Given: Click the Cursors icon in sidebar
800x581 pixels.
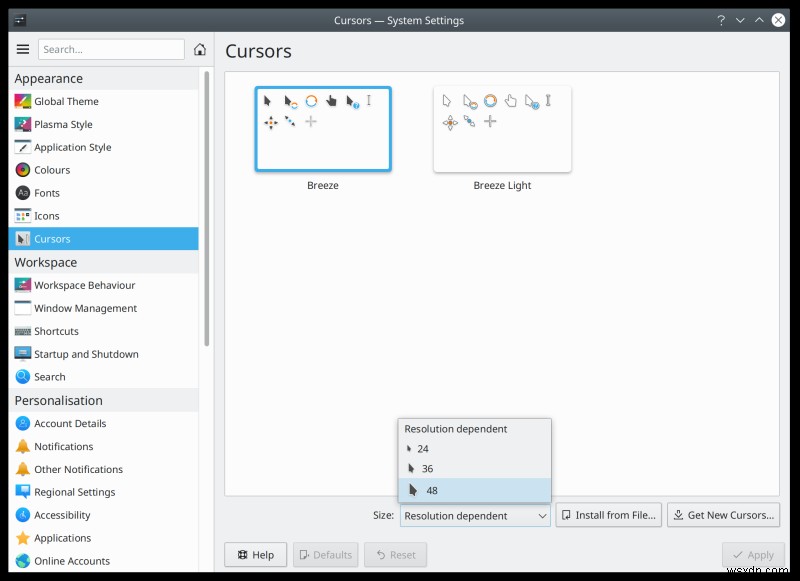Looking at the screenshot, I should click(x=23, y=239).
